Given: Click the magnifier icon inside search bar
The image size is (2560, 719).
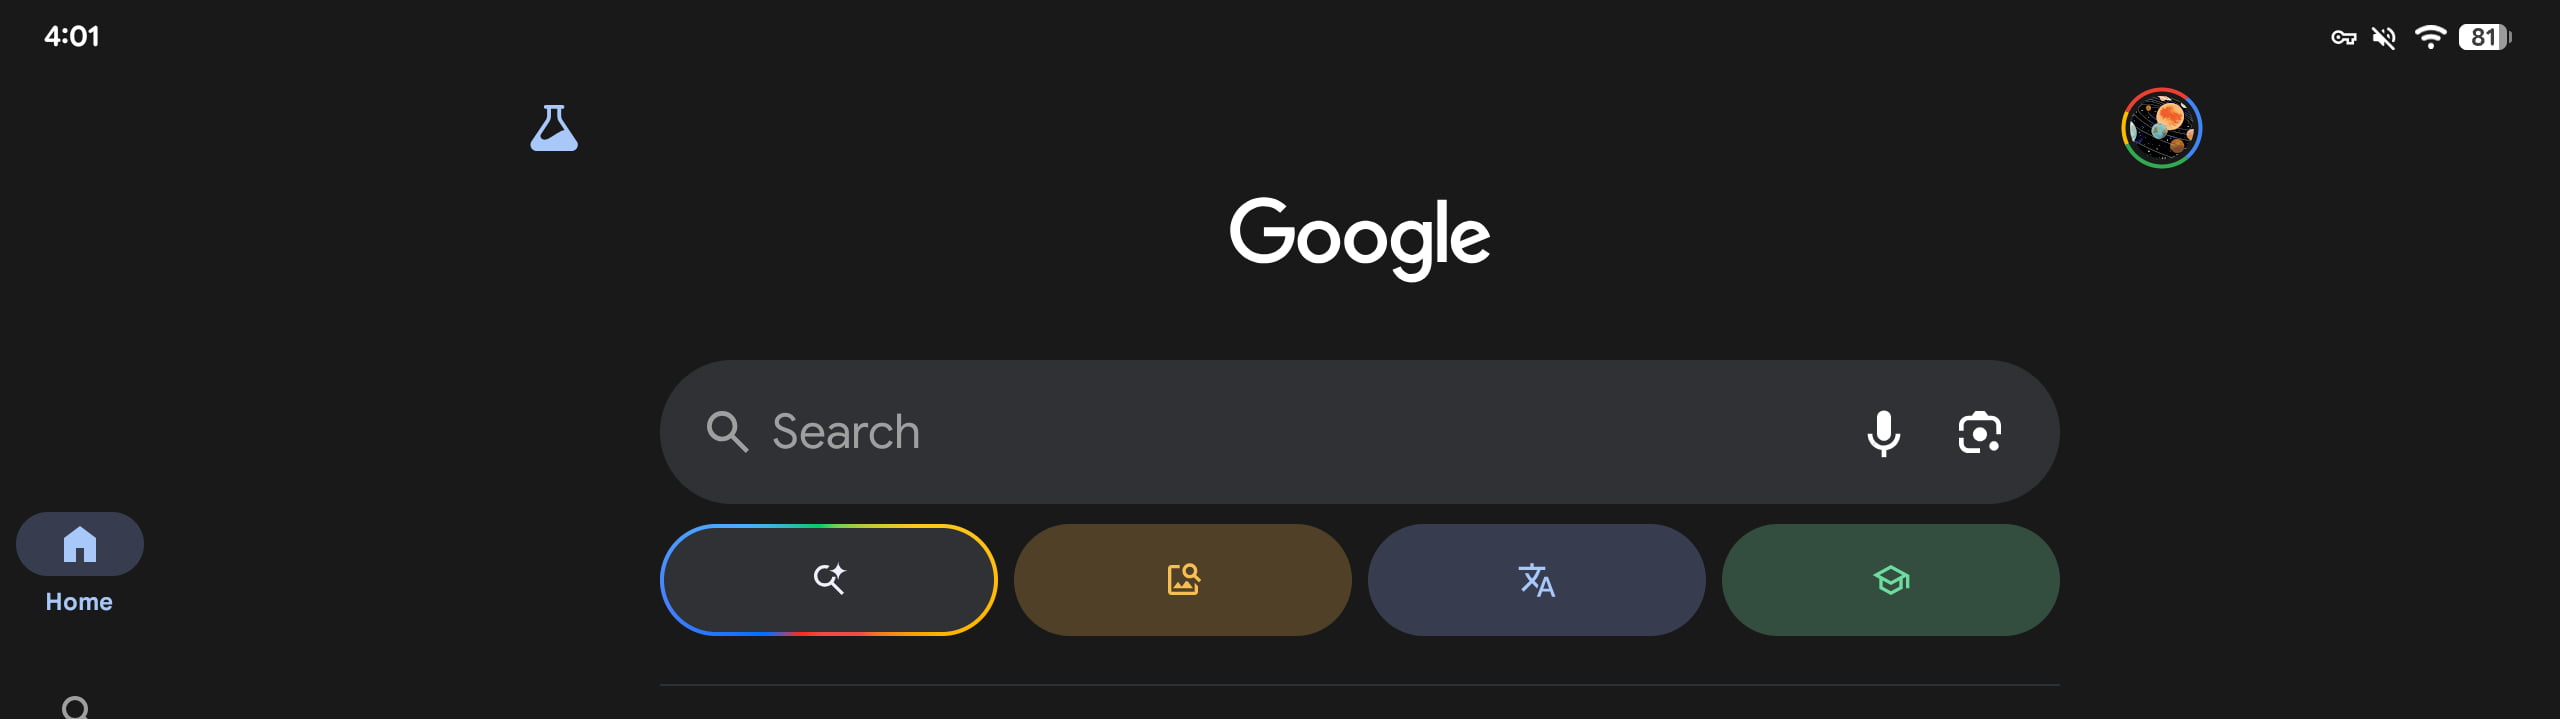Looking at the screenshot, I should (x=727, y=432).
